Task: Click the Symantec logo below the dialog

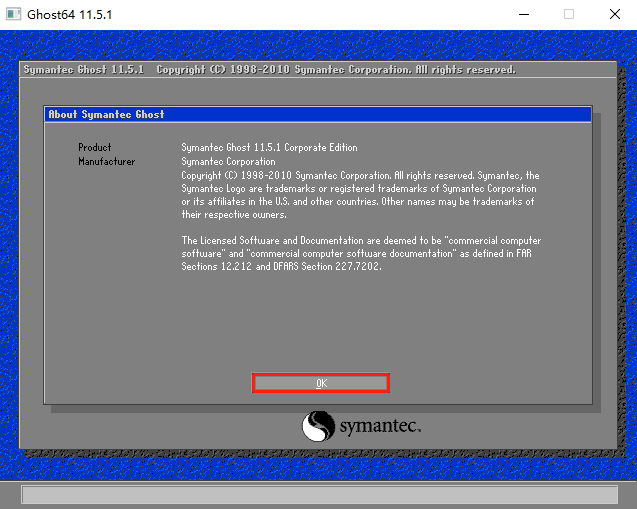Action: pyautogui.click(x=361, y=426)
